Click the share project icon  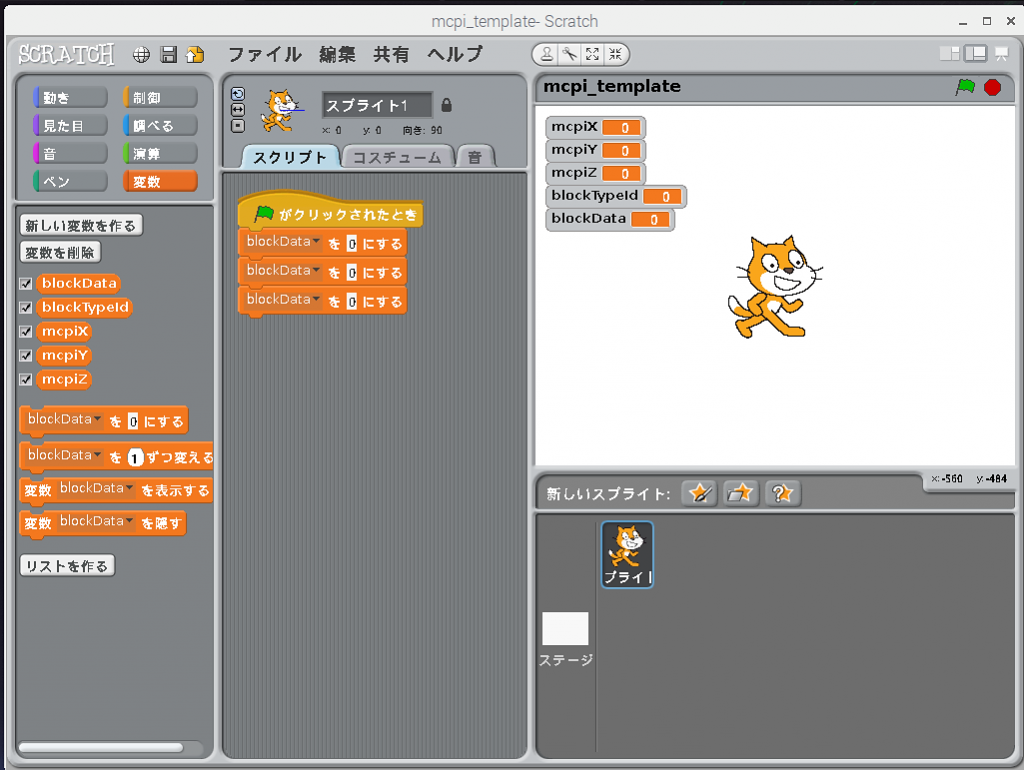(195, 55)
